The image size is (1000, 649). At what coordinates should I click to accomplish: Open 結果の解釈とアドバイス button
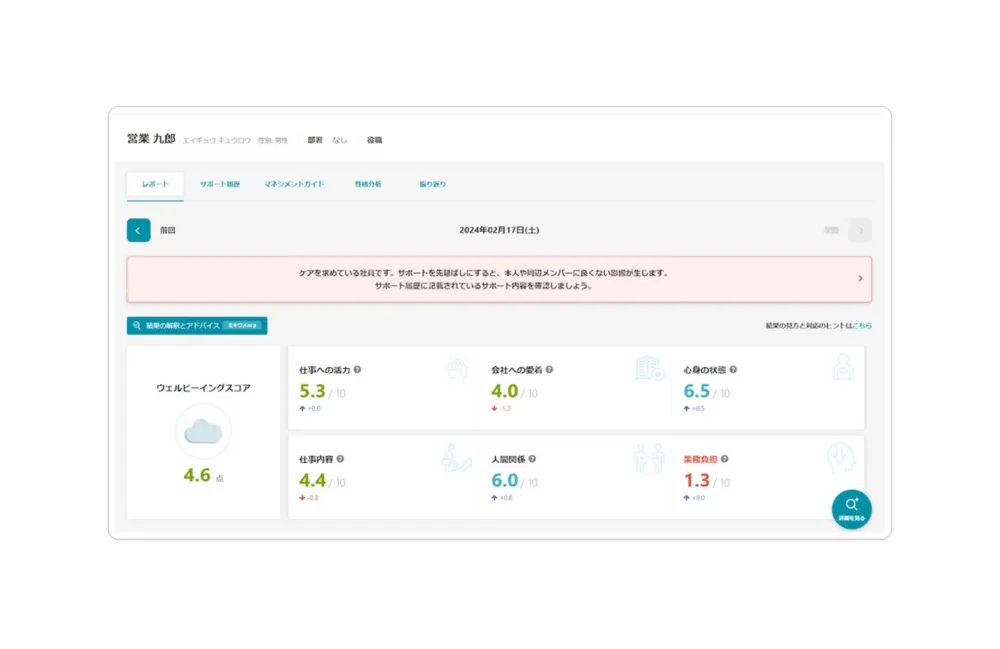[x=197, y=325]
